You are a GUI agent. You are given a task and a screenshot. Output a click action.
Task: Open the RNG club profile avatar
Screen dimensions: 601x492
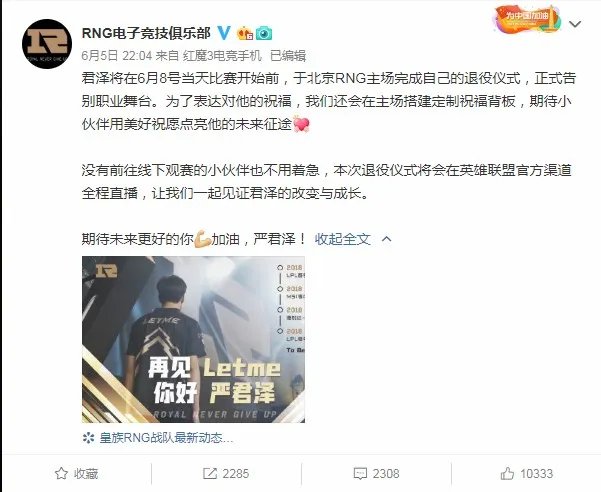pos(47,44)
